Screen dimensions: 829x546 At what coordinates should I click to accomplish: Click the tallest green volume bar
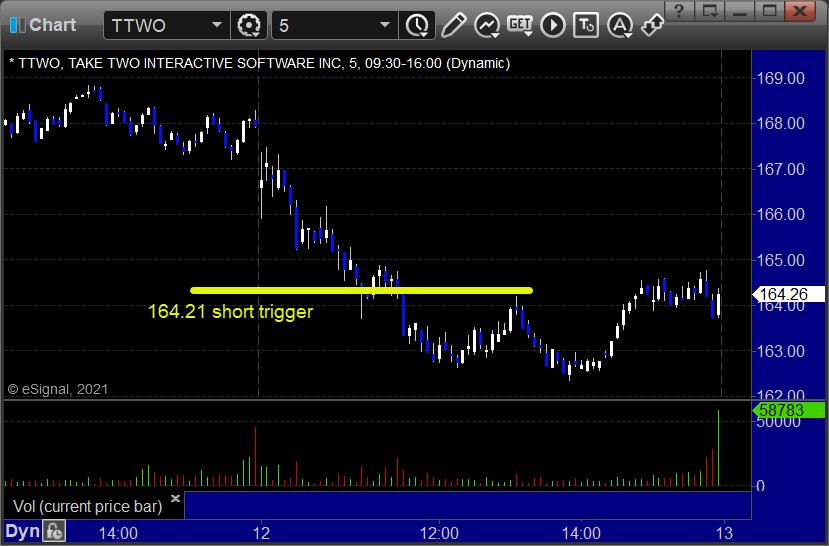[719, 448]
